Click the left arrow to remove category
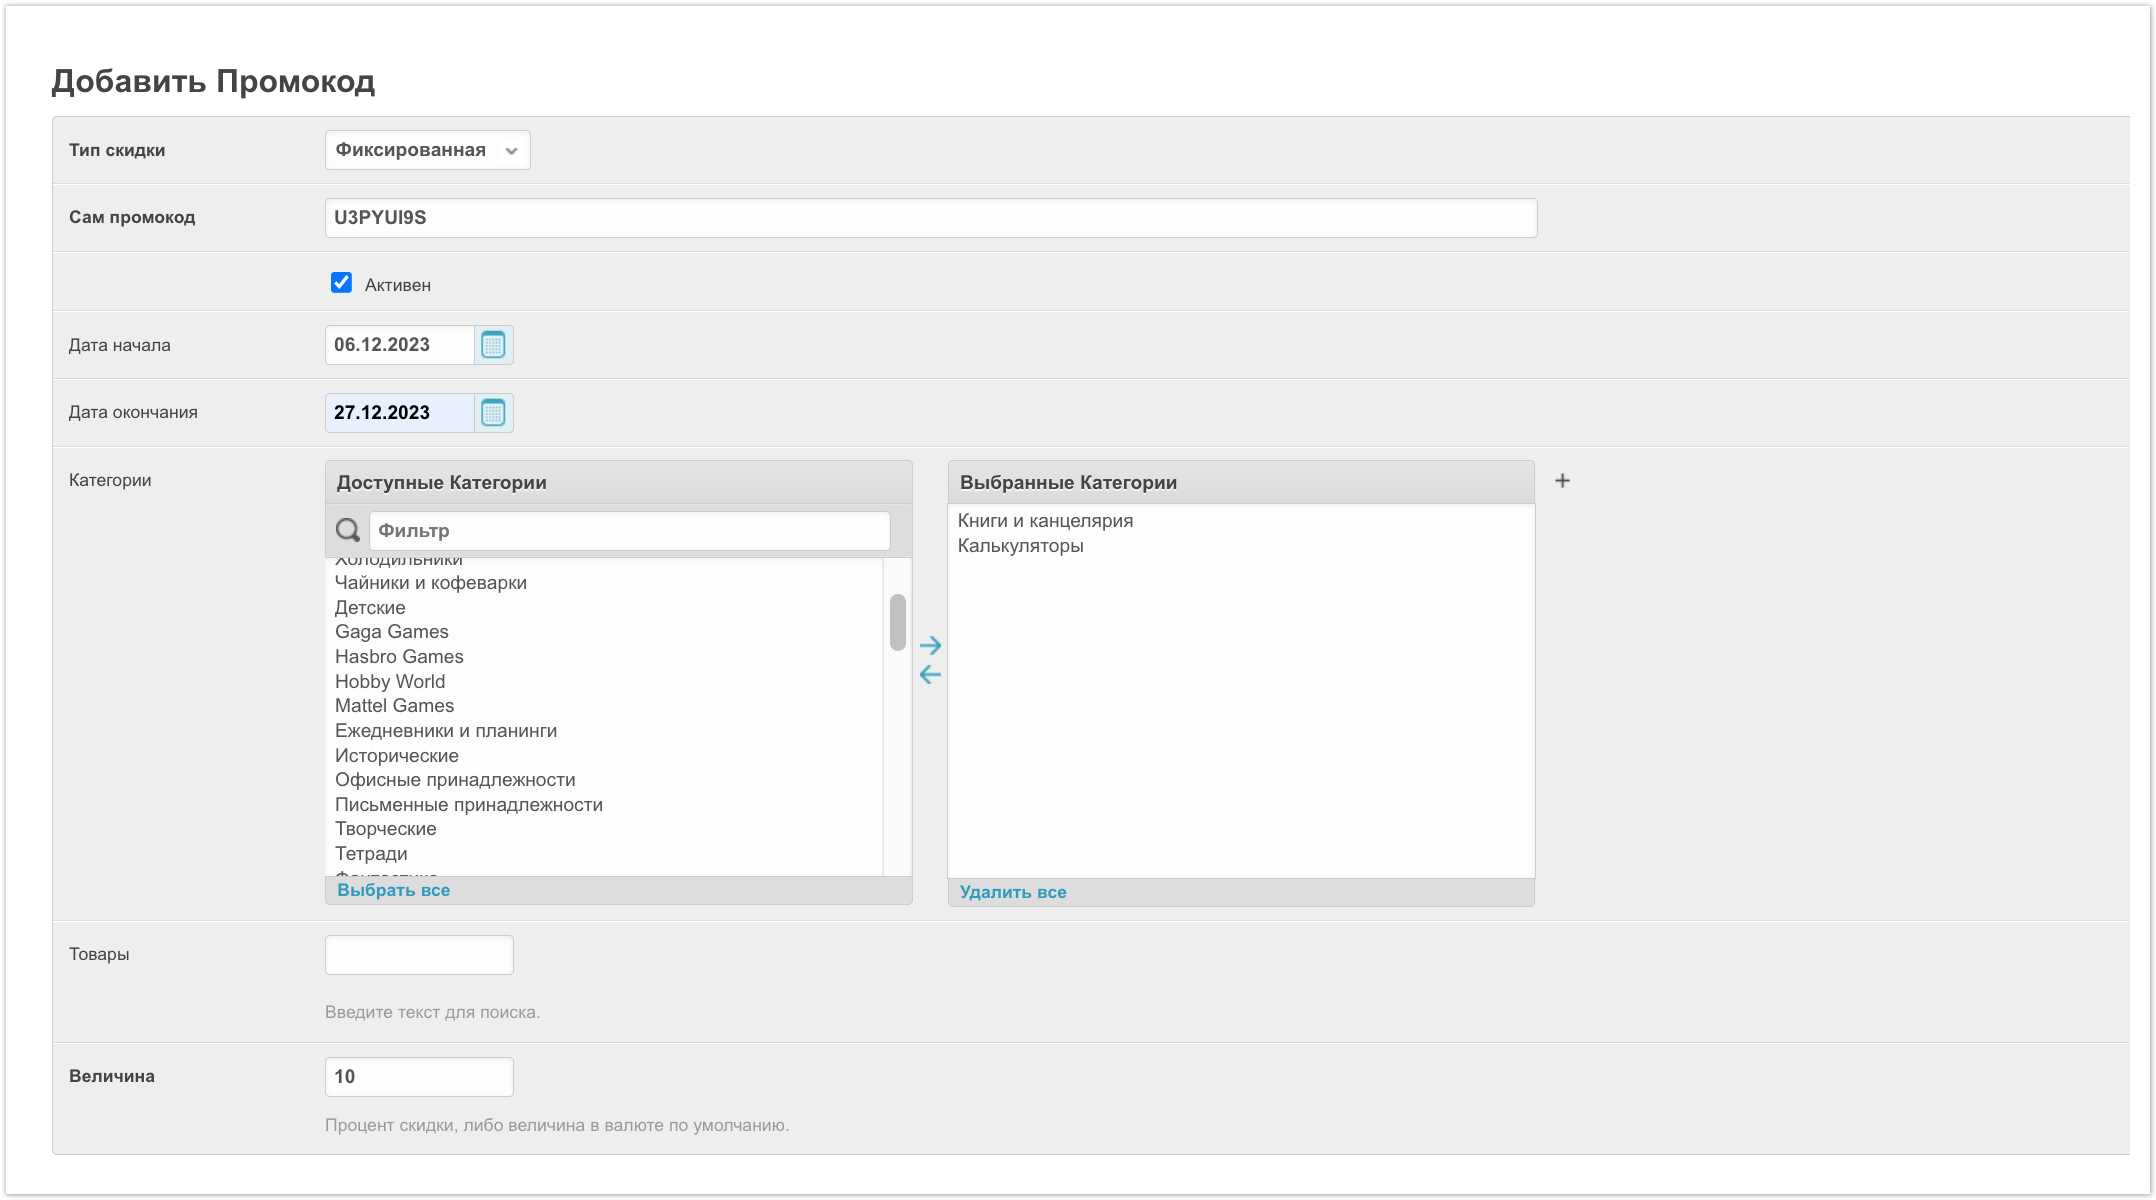The height and width of the screenshot is (1200, 2156). click(930, 675)
